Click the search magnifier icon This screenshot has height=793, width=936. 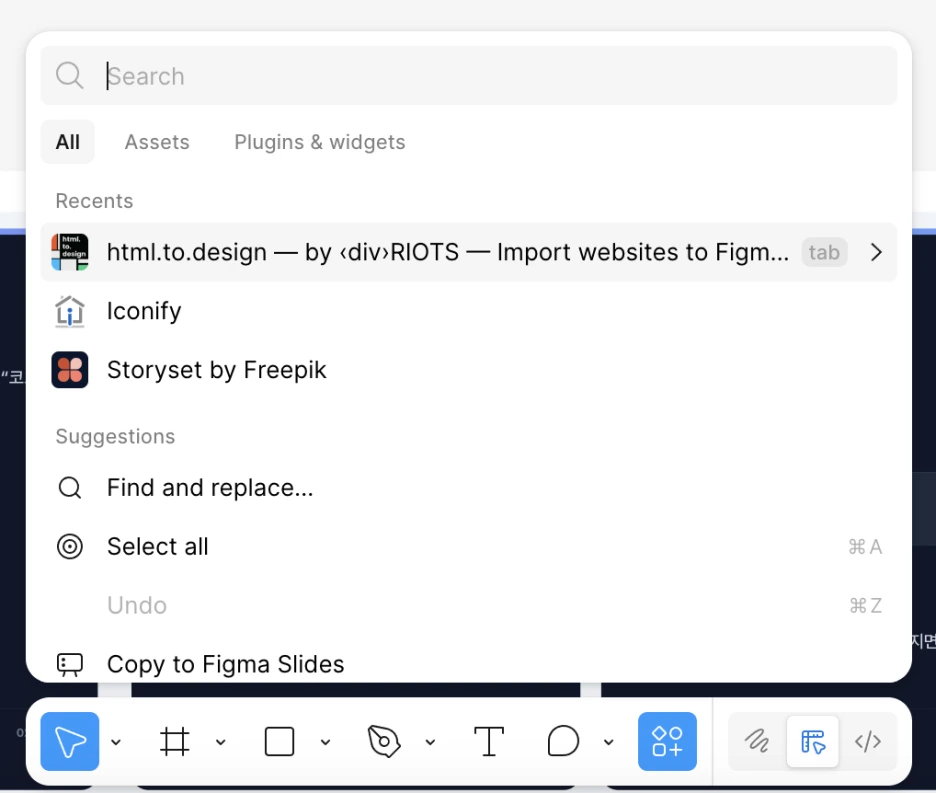70,76
